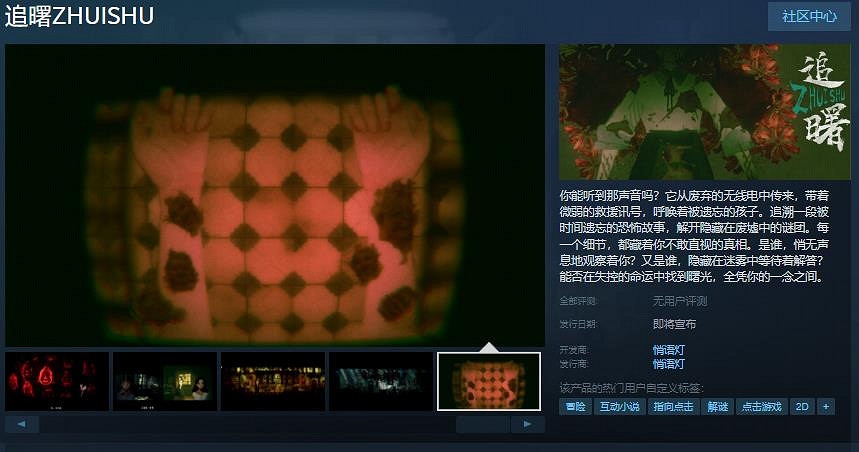Click the 解谜 tag
This screenshot has width=859, height=452.
point(718,407)
